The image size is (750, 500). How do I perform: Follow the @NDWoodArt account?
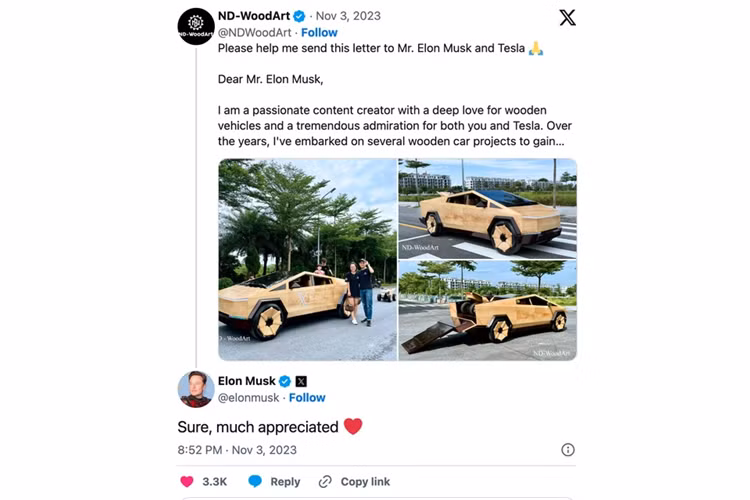(x=319, y=33)
